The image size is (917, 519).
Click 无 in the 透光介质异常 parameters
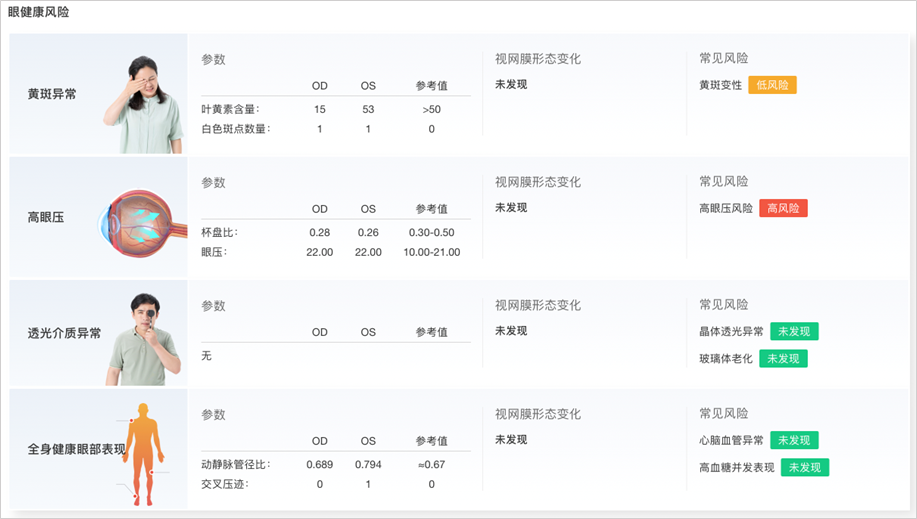[x=206, y=356]
